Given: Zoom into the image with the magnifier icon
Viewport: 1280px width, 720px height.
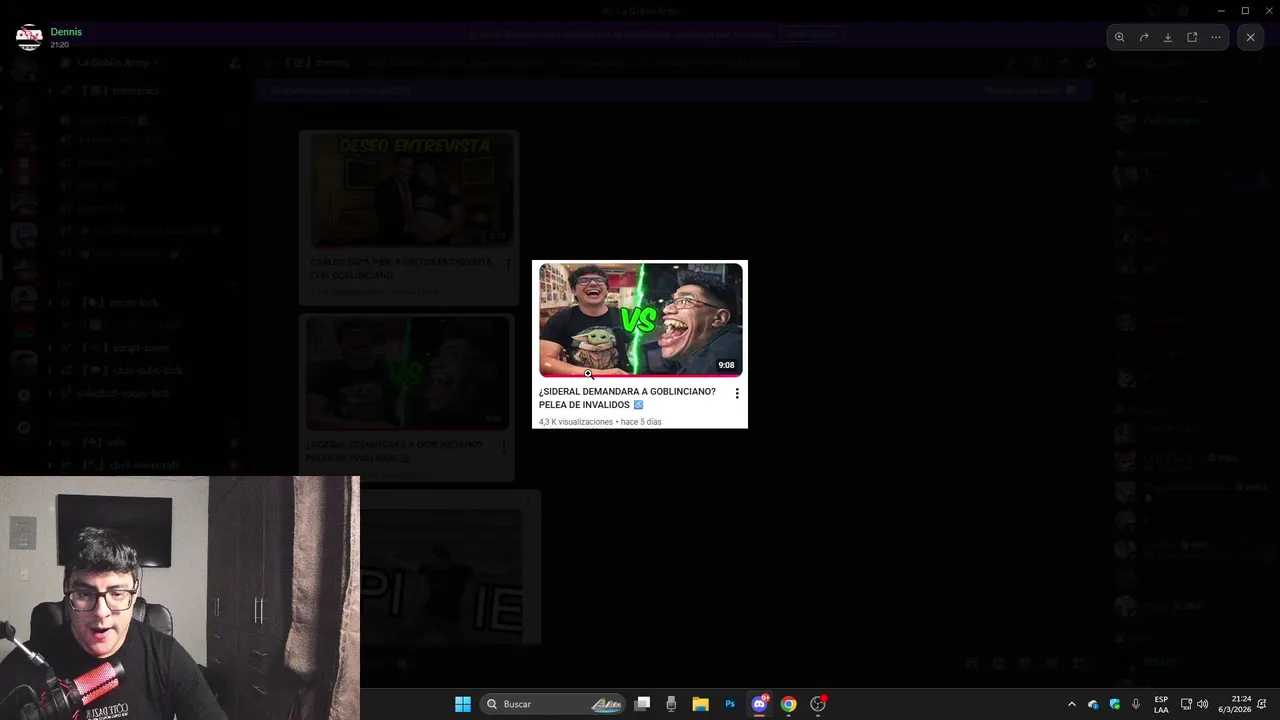Looking at the screenshot, I should click(1119, 37).
